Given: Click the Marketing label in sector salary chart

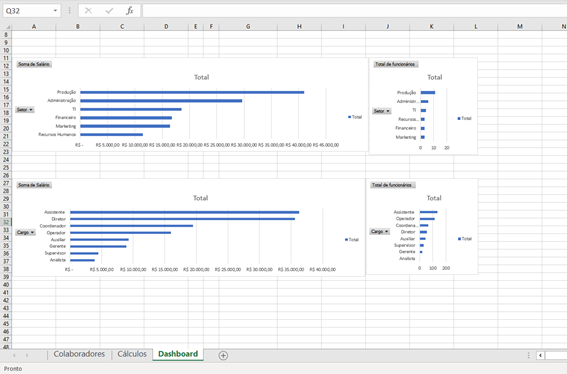Looking at the screenshot, I should pyautogui.click(x=66, y=126).
